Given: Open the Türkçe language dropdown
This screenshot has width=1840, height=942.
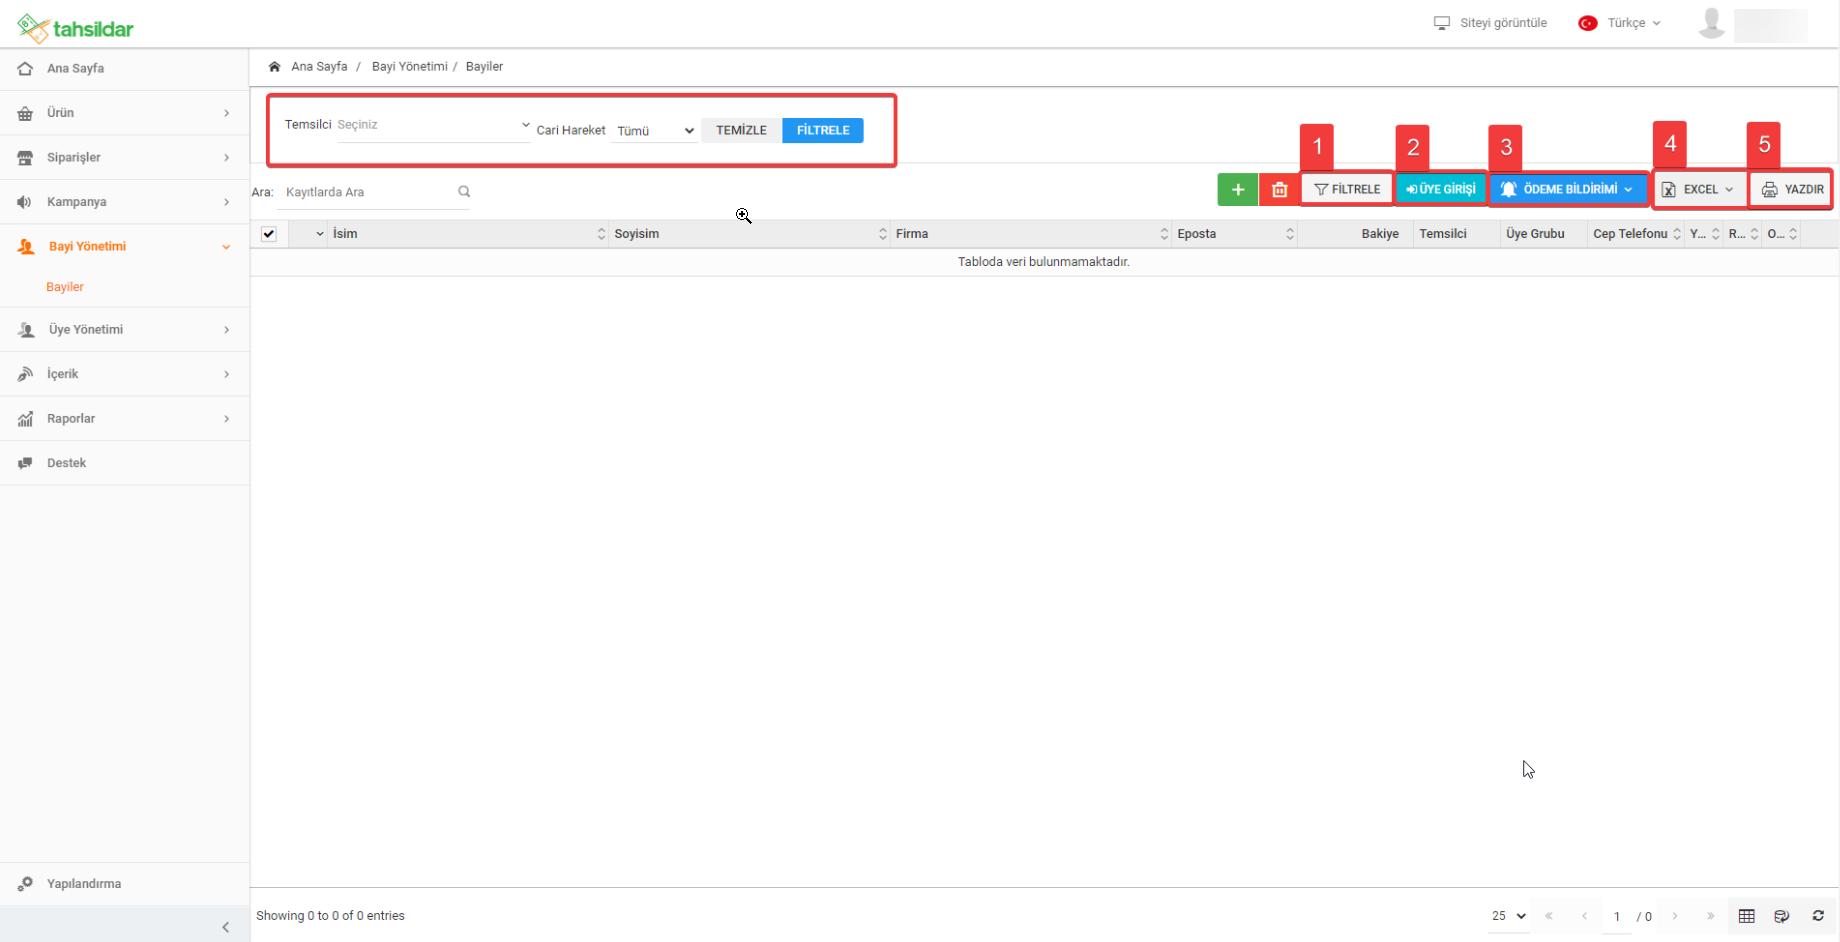Looking at the screenshot, I should 1633,23.
